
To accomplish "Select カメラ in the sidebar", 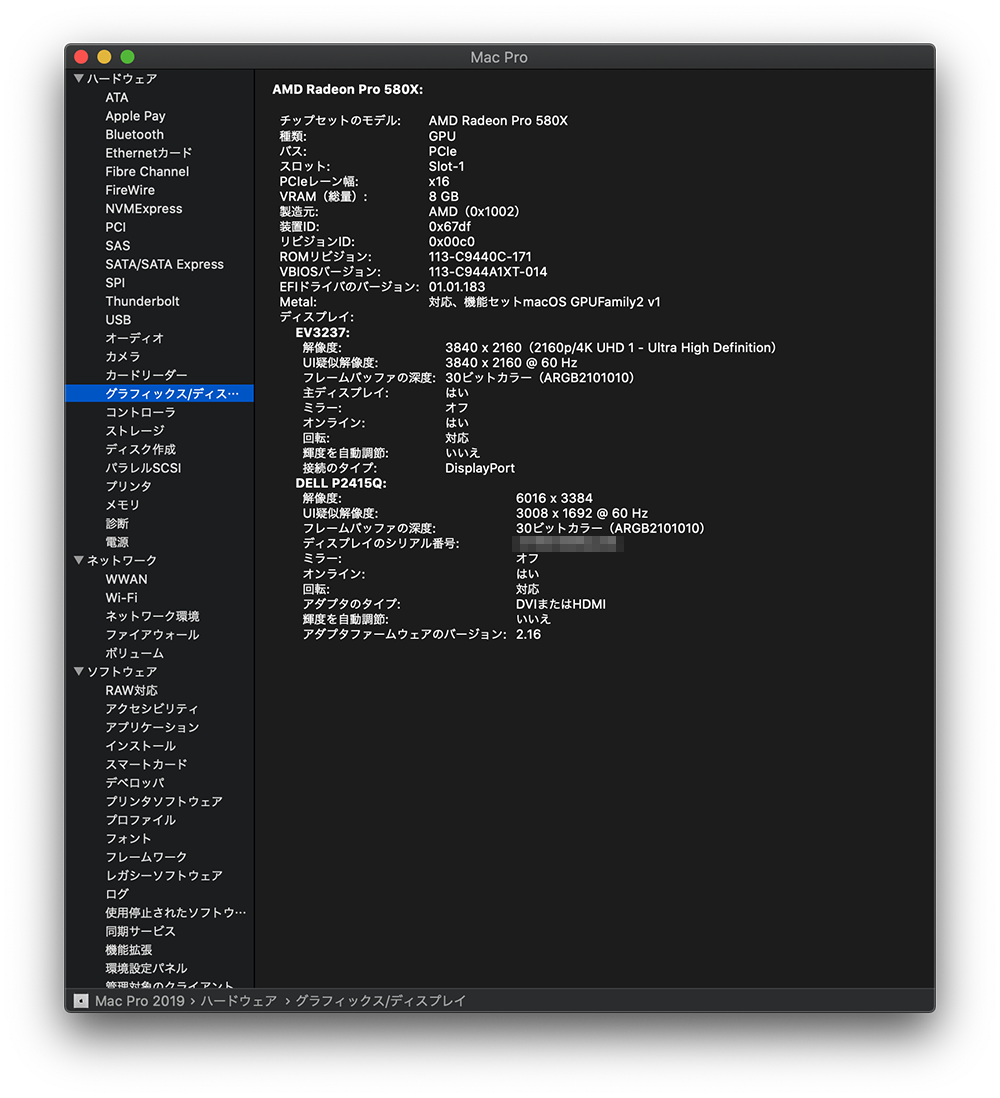I will point(123,357).
